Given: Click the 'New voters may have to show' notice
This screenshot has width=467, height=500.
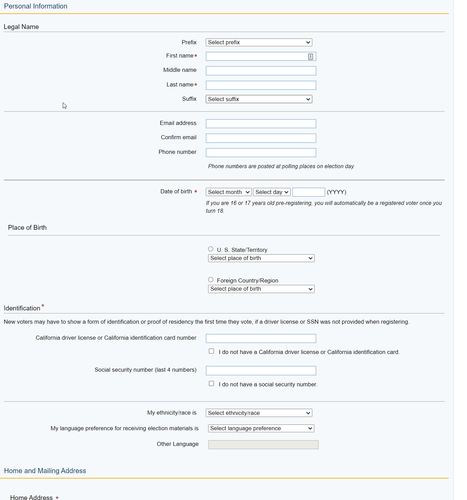Looking at the screenshot, I should click(206, 322).
